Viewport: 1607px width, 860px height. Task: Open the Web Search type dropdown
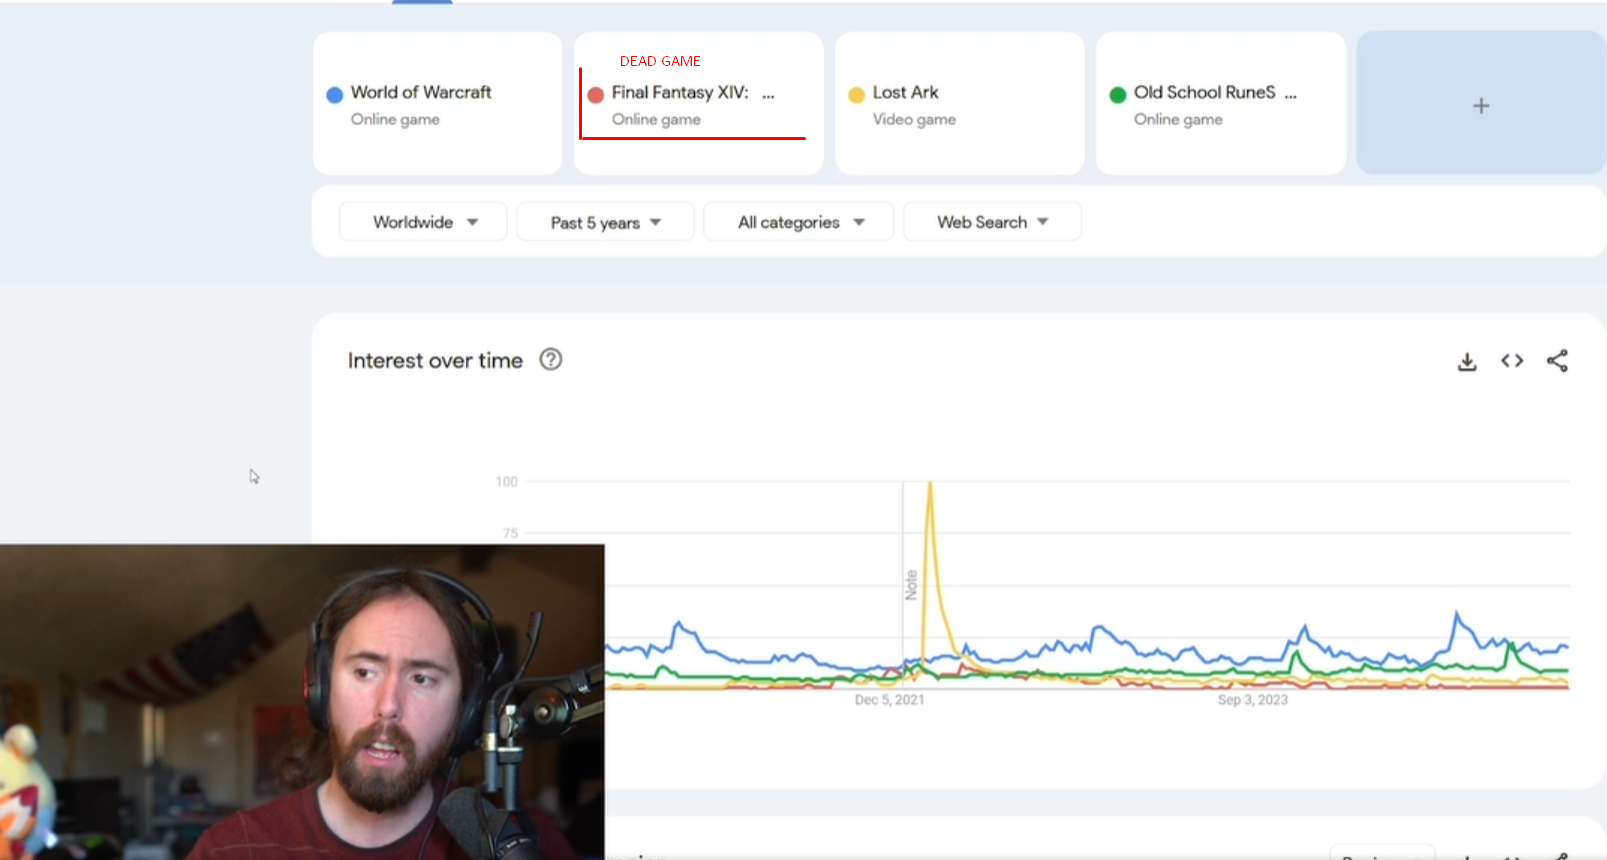click(x=992, y=222)
